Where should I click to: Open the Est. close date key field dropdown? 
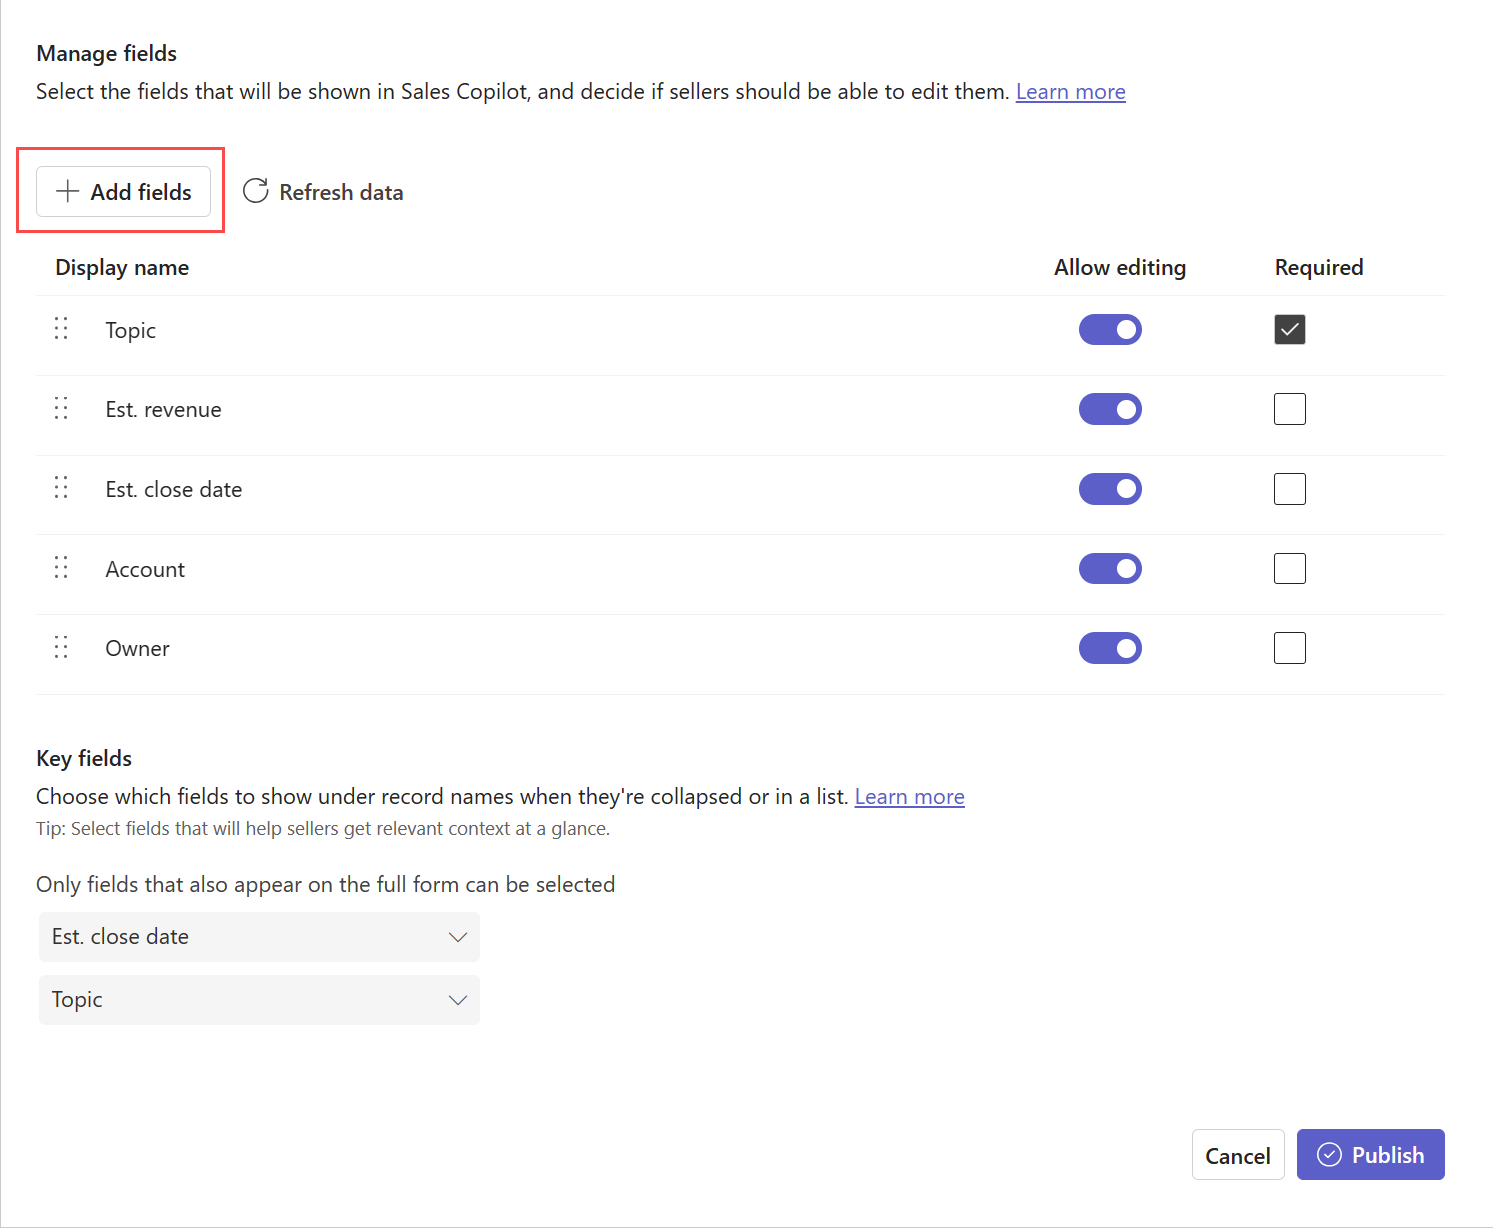458,937
